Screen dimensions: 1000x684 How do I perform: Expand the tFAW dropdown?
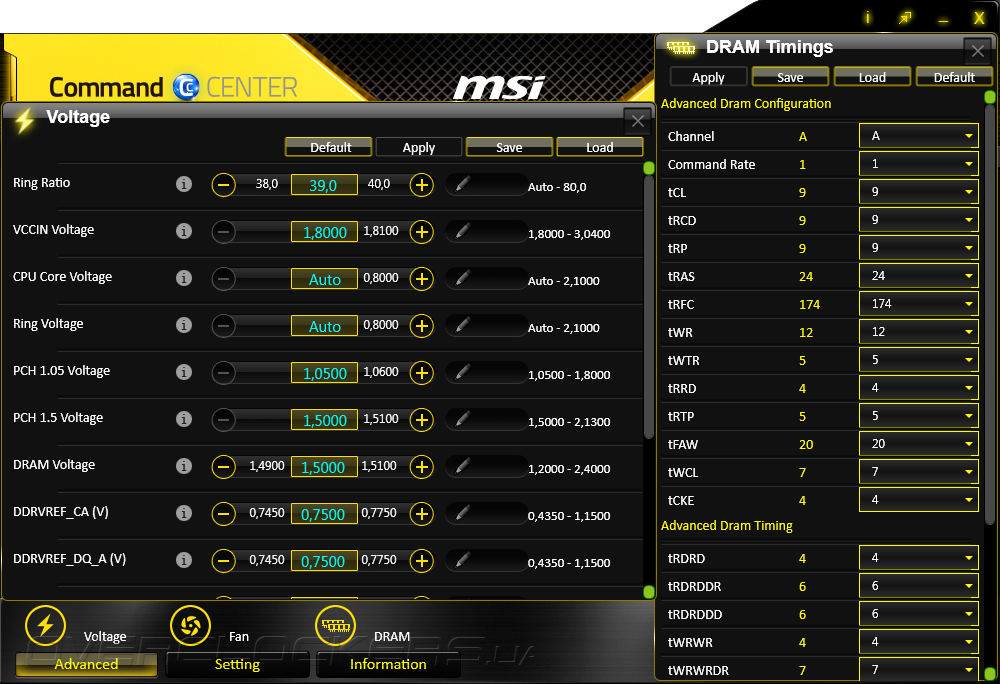click(919, 444)
